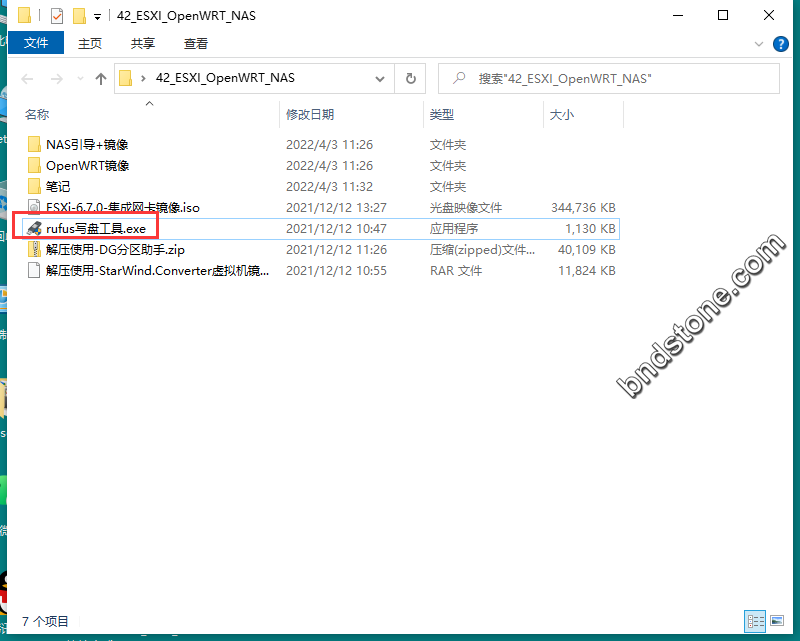This screenshot has width=800, height=641.
Task: Click the 42_ESXI_OpenWRT_NAS breadcrumb in address bar
Action: point(225,78)
